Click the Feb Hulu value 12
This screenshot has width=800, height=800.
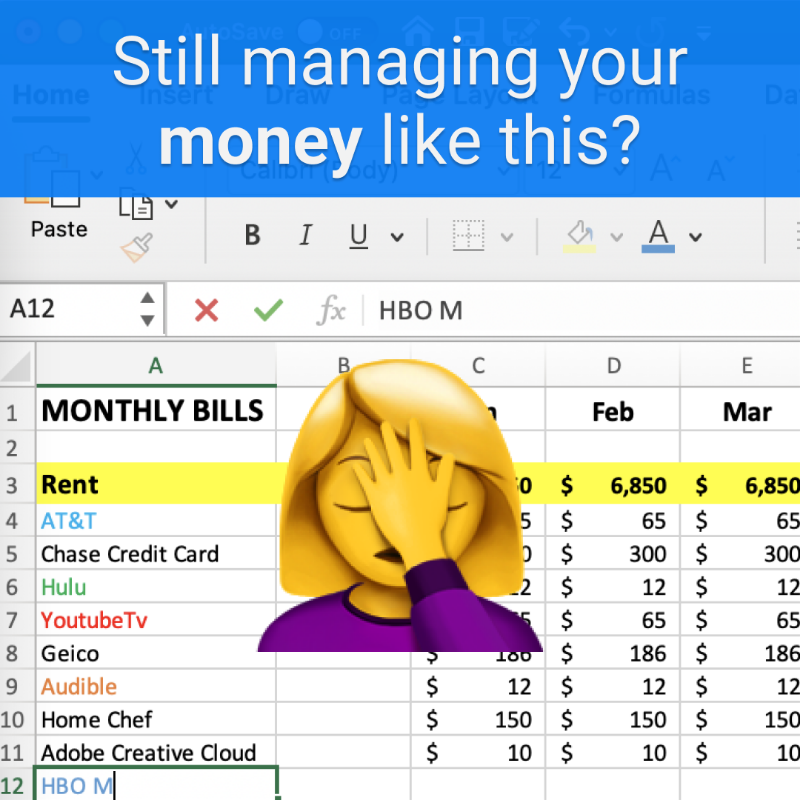(613, 587)
